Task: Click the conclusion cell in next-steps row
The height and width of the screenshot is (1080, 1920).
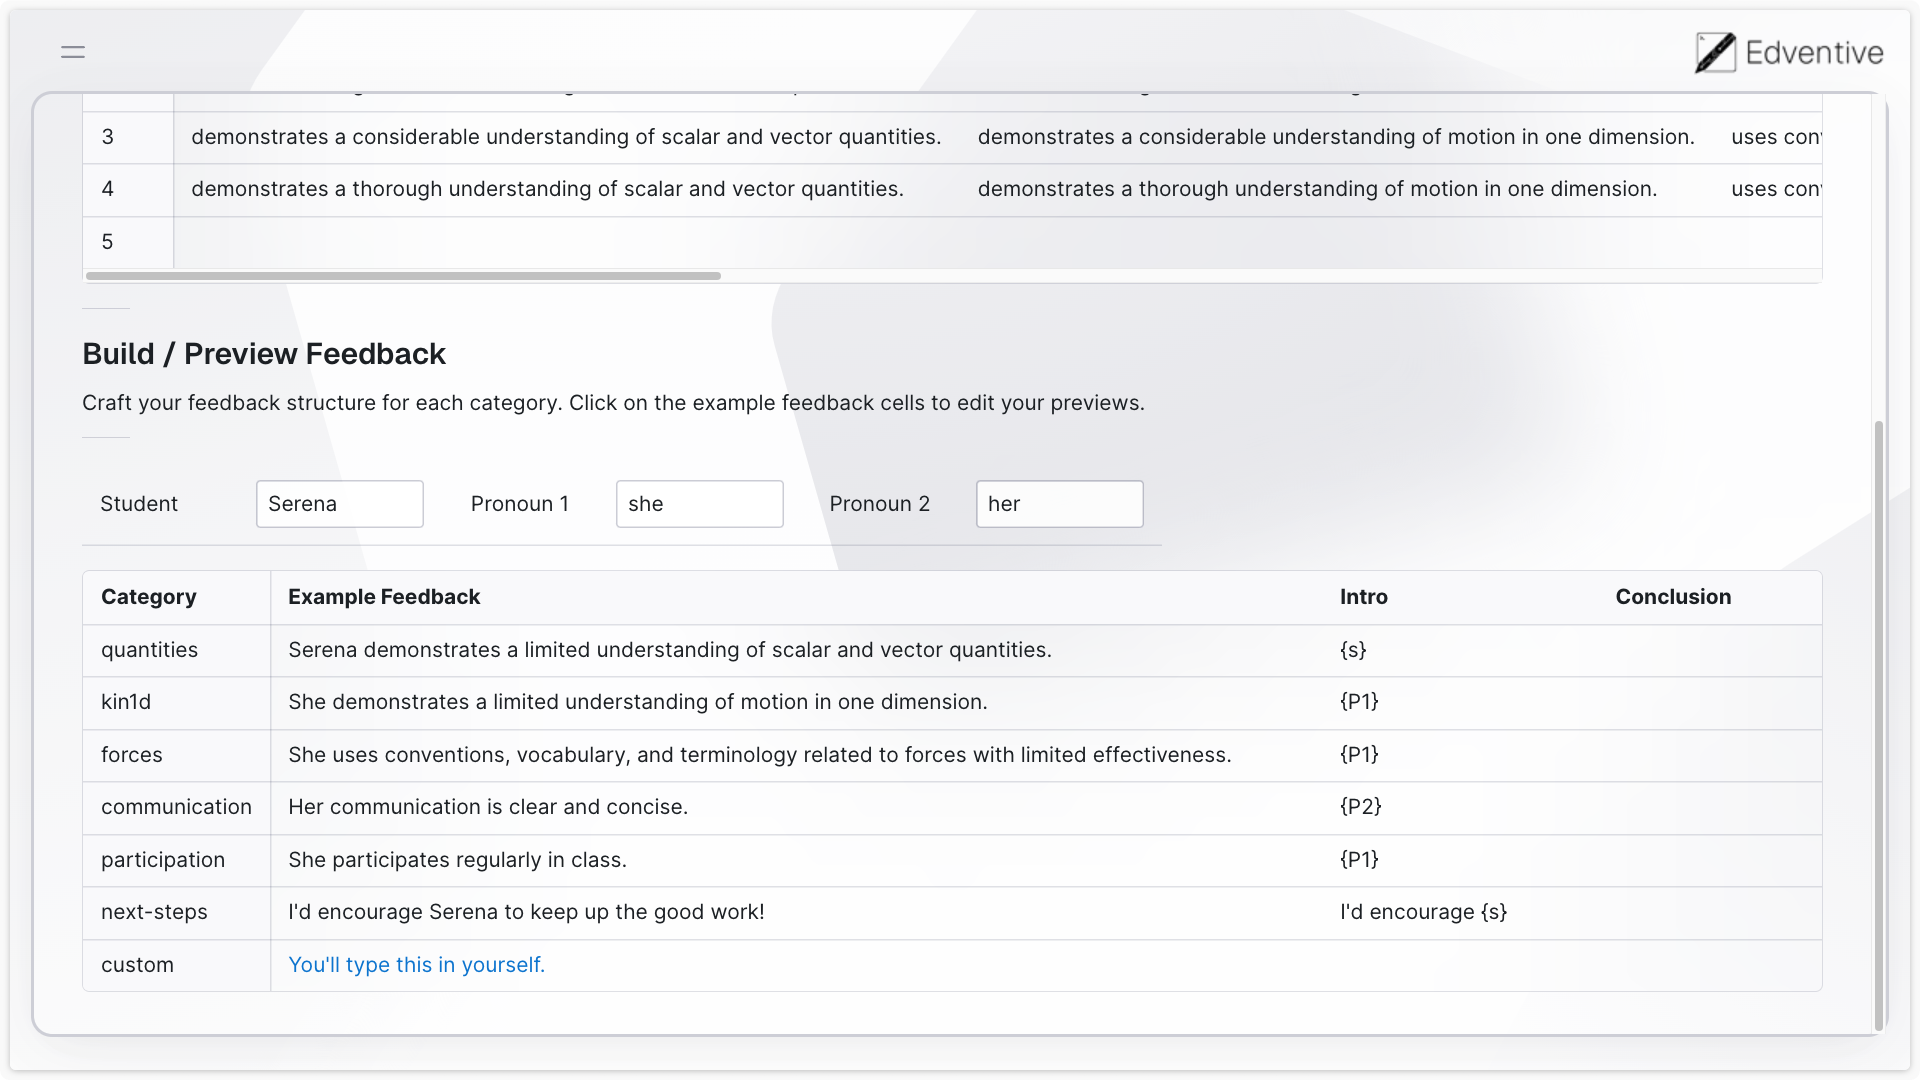Action: 1710,912
